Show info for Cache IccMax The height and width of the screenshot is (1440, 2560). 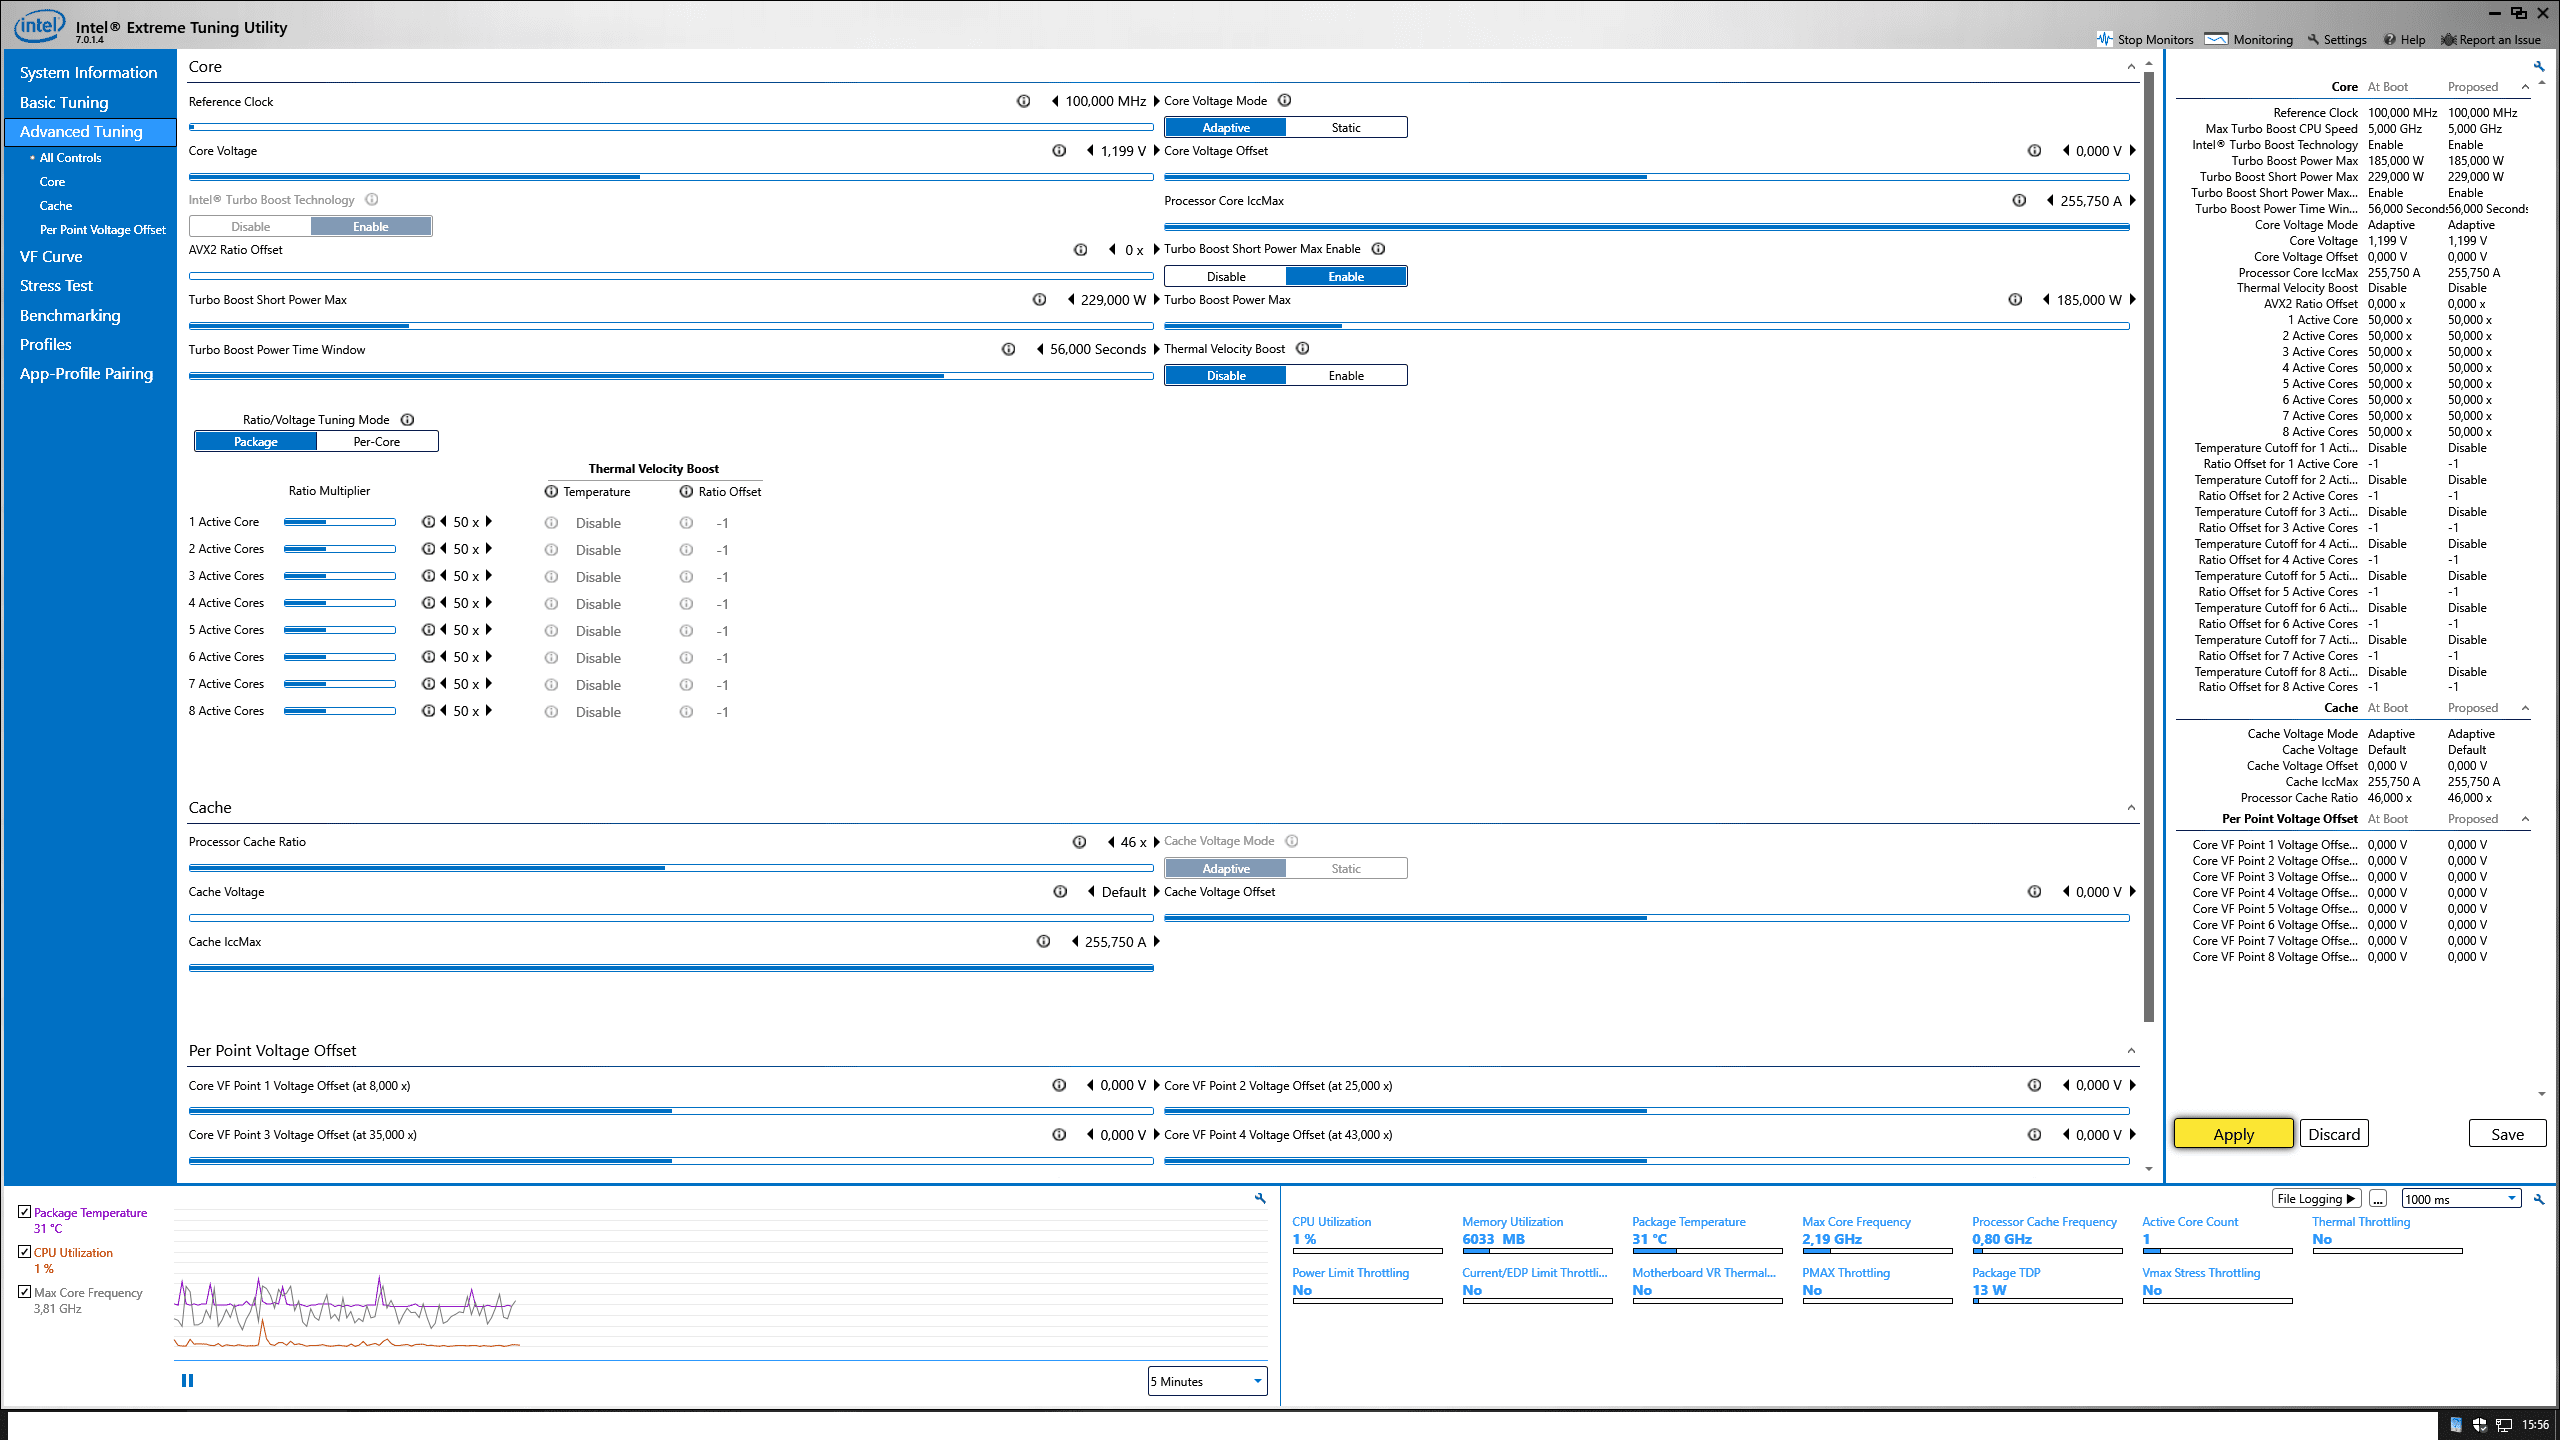[1043, 941]
